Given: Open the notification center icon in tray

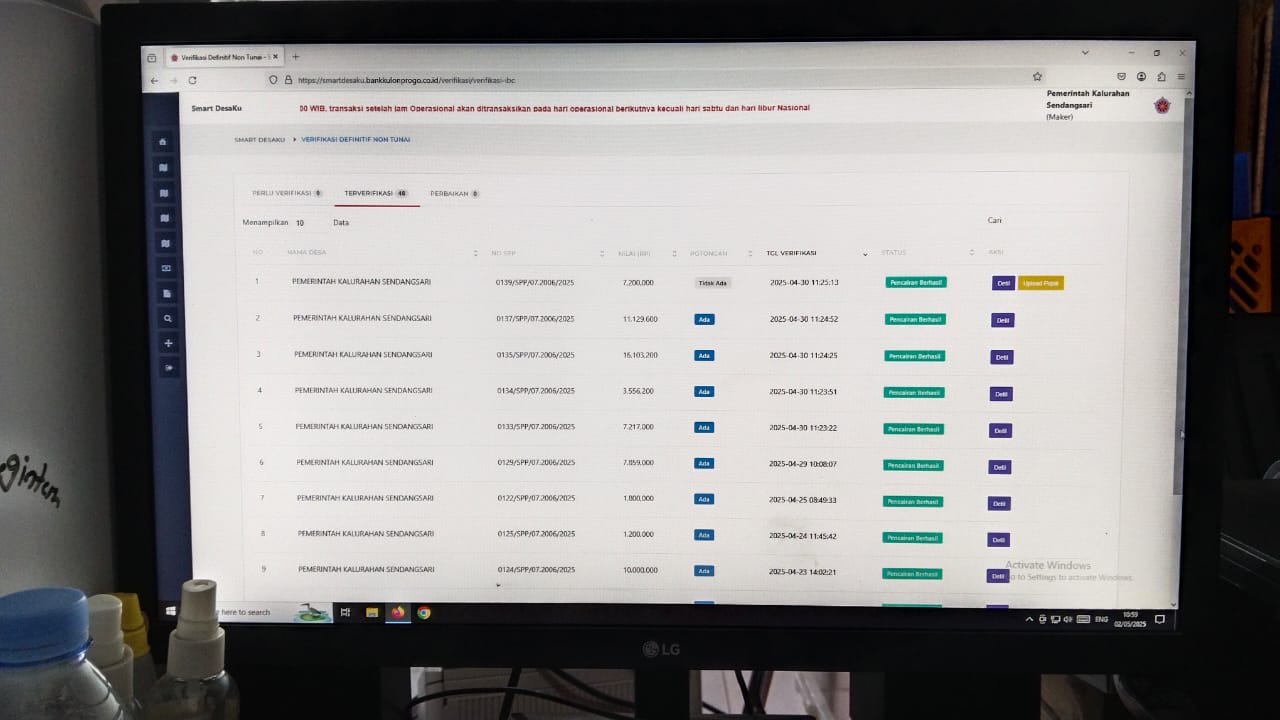Looking at the screenshot, I should (x=1160, y=619).
